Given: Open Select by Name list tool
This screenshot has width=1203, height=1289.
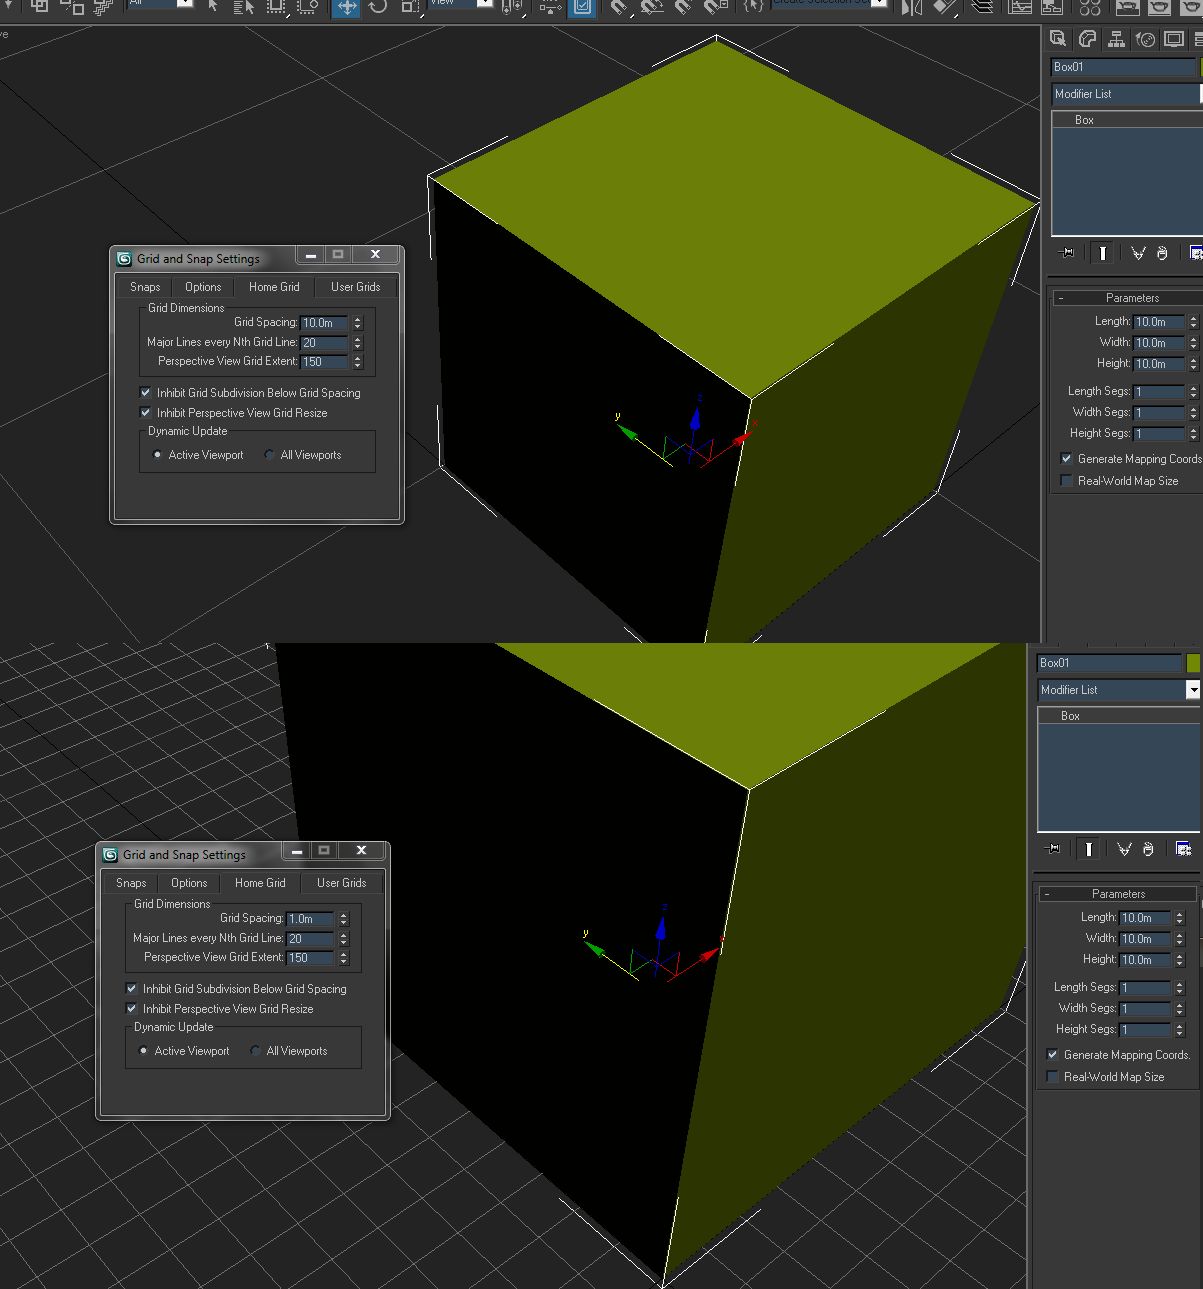Looking at the screenshot, I should [244, 7].
